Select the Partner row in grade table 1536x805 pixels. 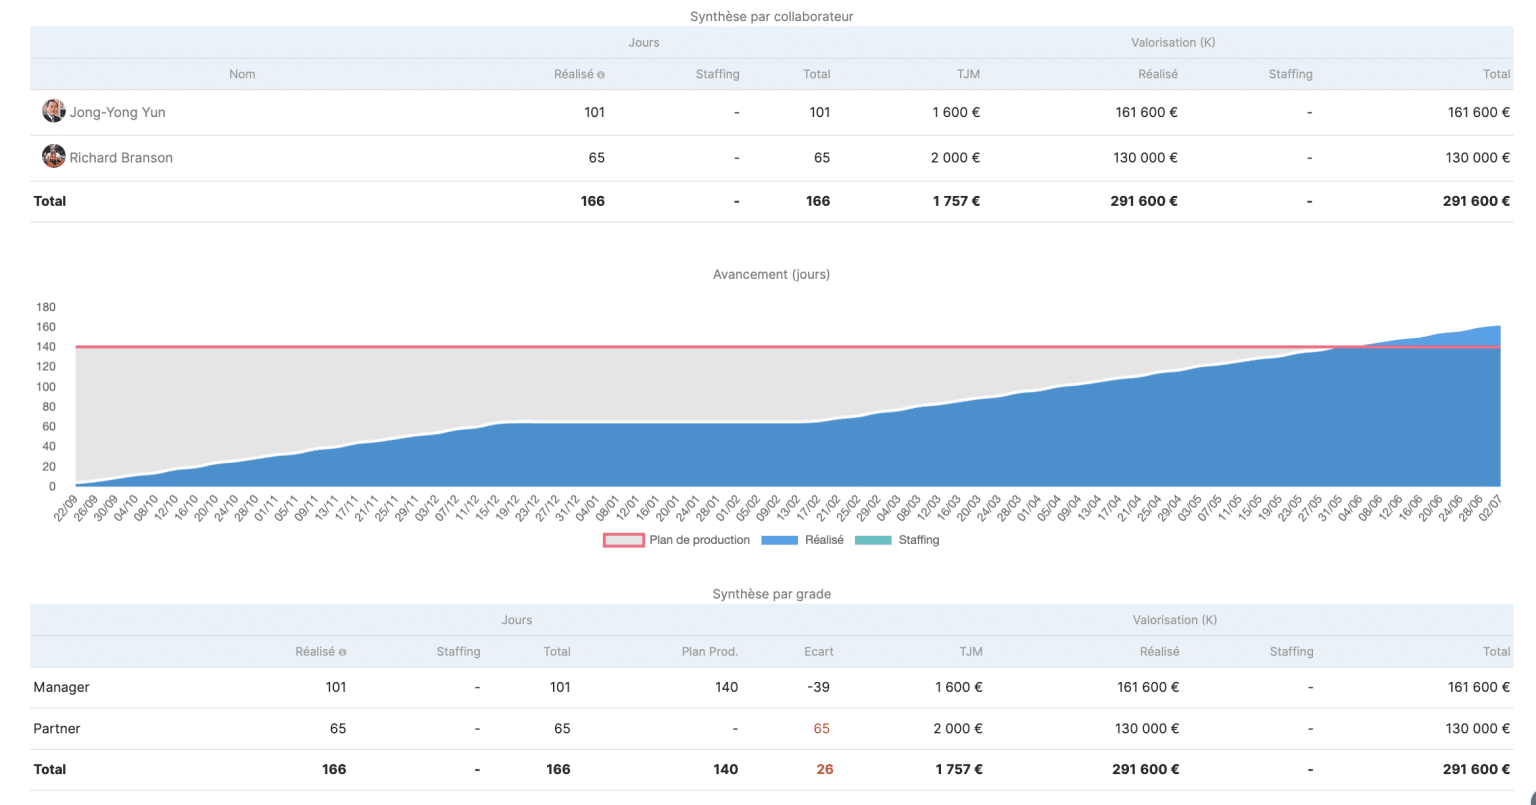point(57,728)
